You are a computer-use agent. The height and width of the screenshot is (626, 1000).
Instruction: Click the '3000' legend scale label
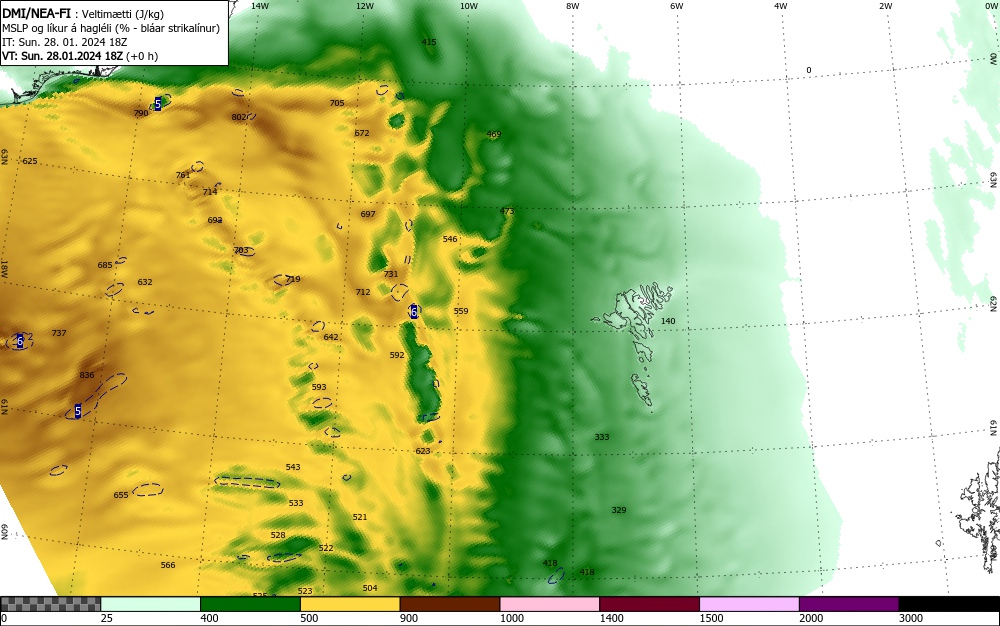coord(911,618)
